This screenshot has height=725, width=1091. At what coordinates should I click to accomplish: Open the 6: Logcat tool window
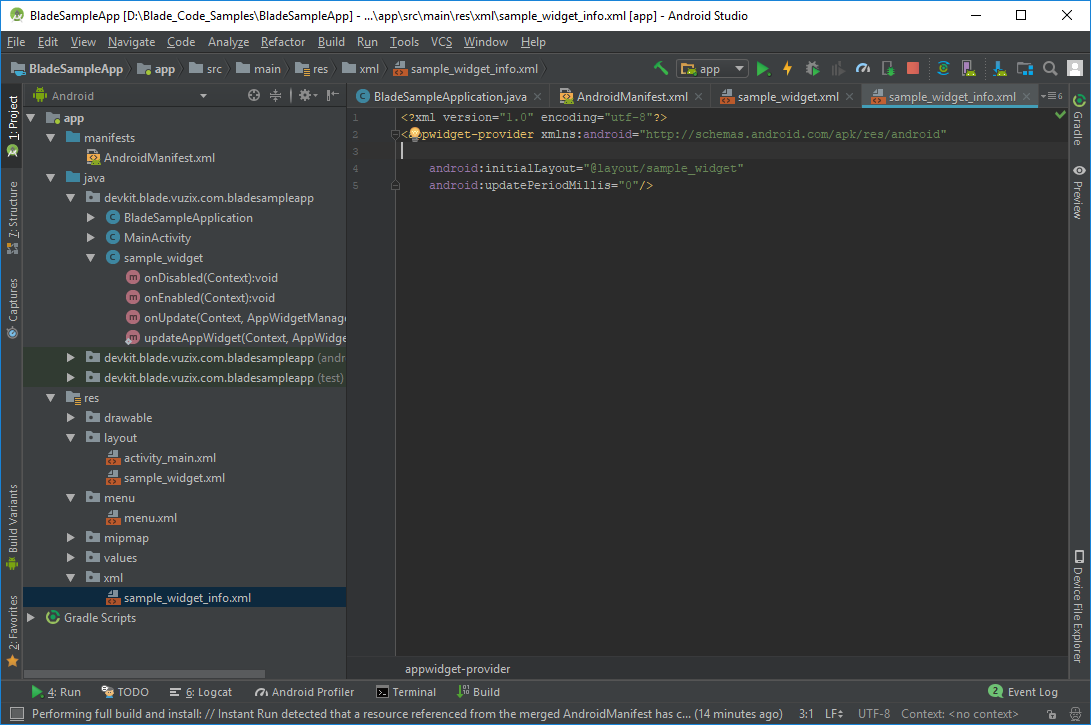pyautogui.click(x=201, y=692)
